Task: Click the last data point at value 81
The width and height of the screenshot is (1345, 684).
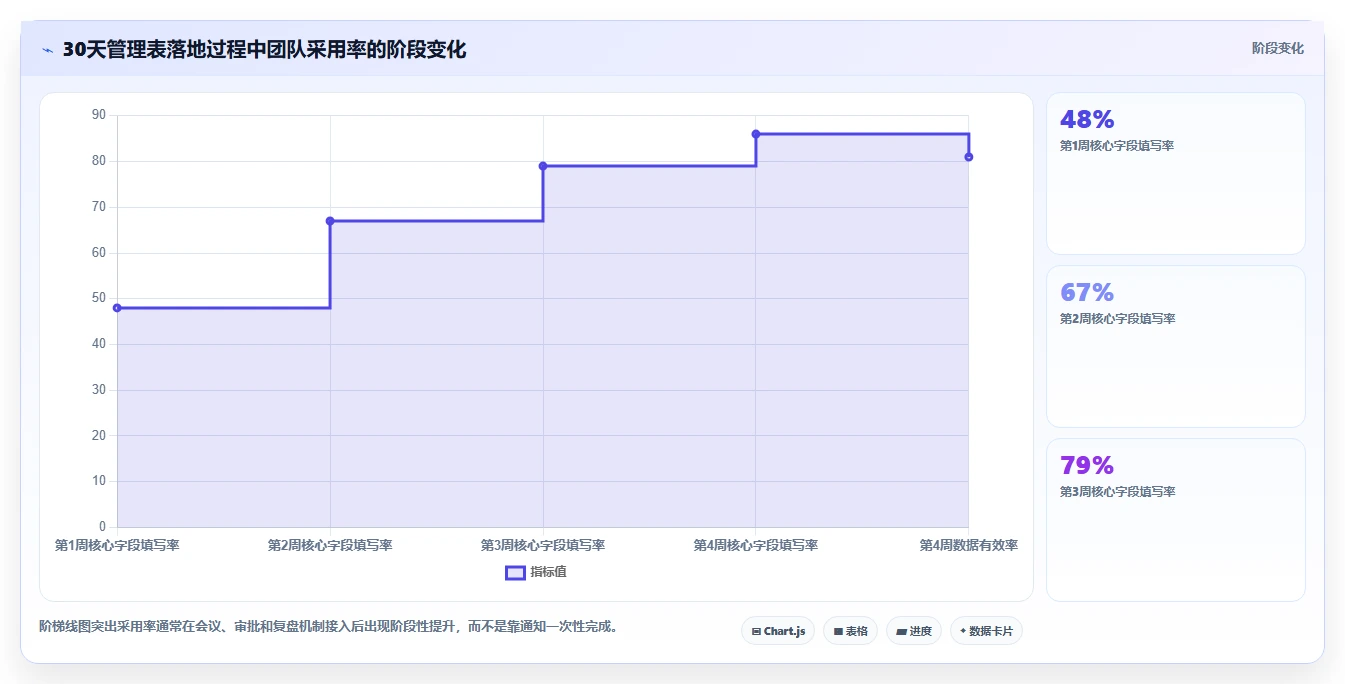Action: click(969, 157)
